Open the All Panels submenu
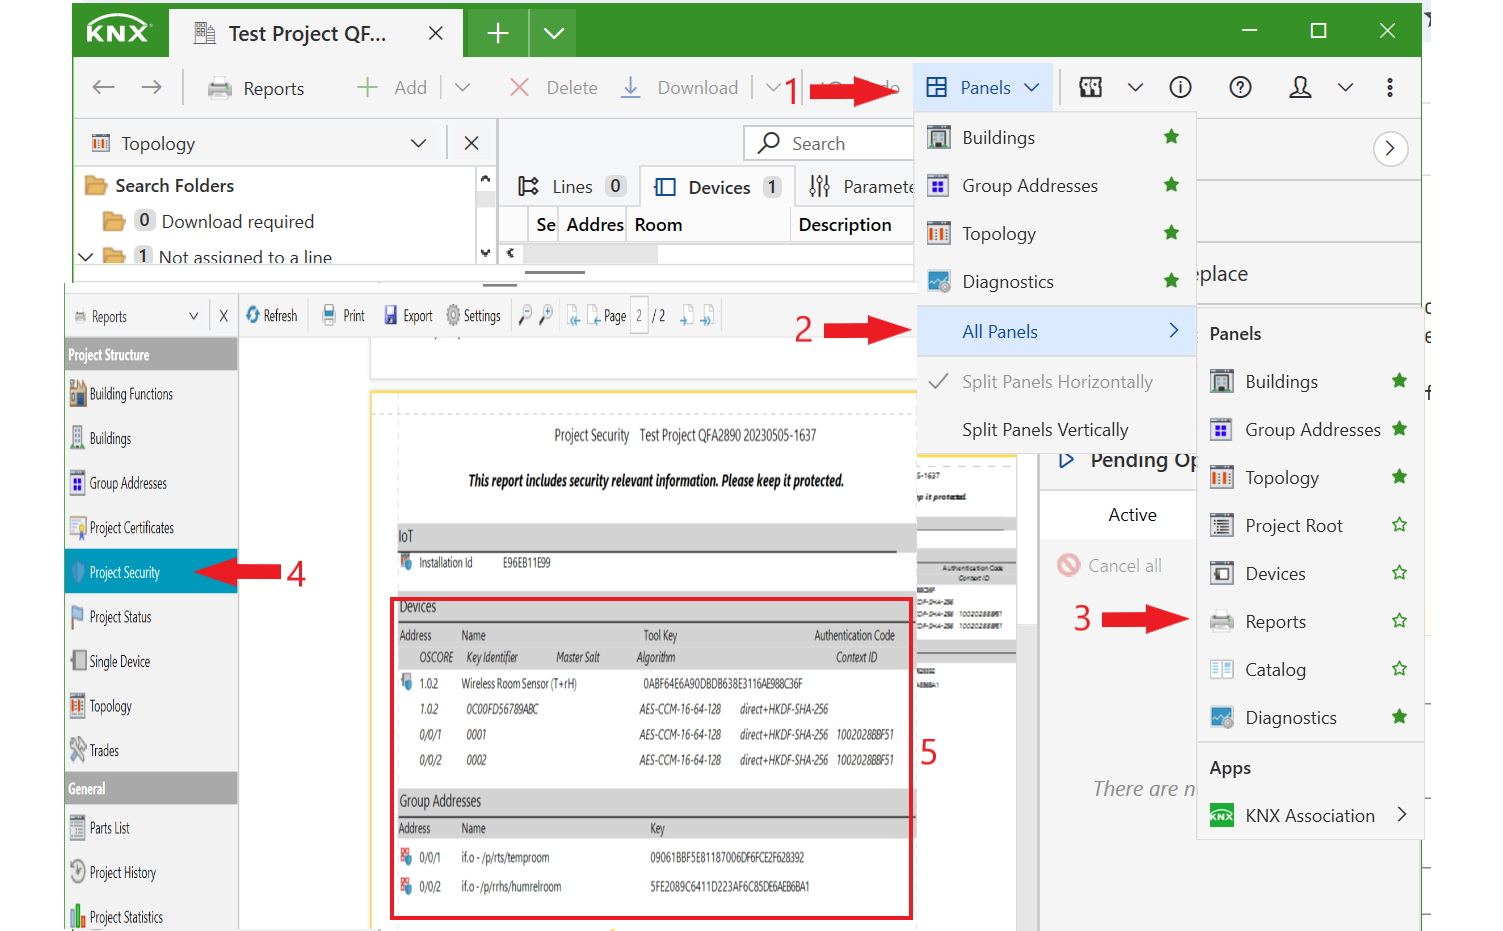The height and width of the screenshot is (931, 1503). pyautogui.click(x=1056, y=332)
